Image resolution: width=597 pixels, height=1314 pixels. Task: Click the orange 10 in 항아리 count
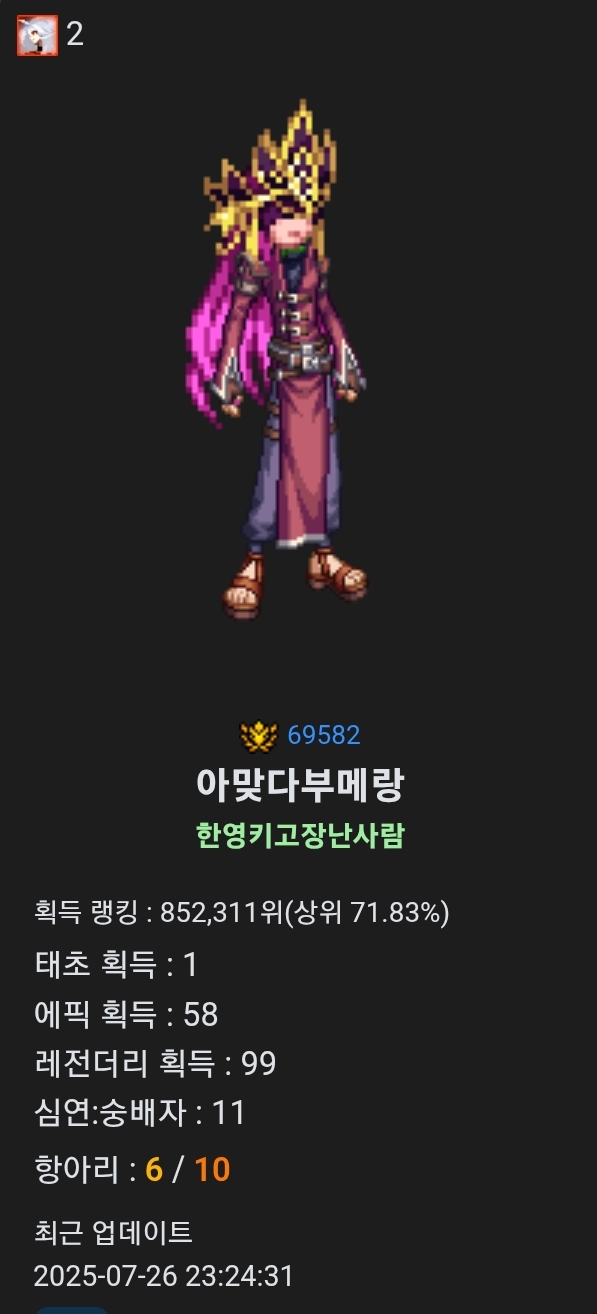(x=212, y=1169)
